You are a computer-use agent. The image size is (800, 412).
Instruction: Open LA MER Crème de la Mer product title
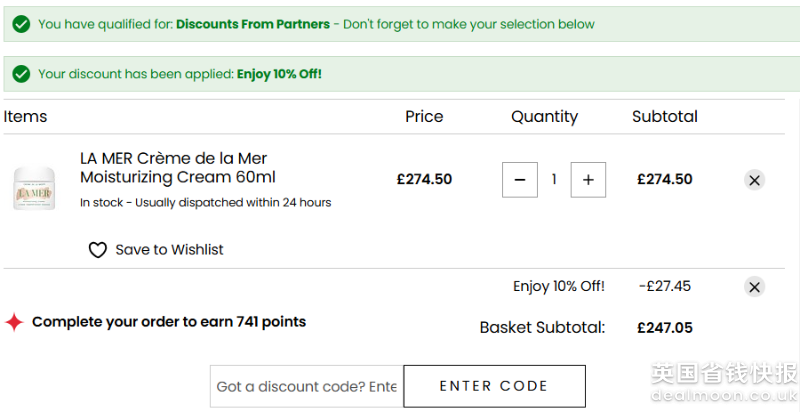177,168
